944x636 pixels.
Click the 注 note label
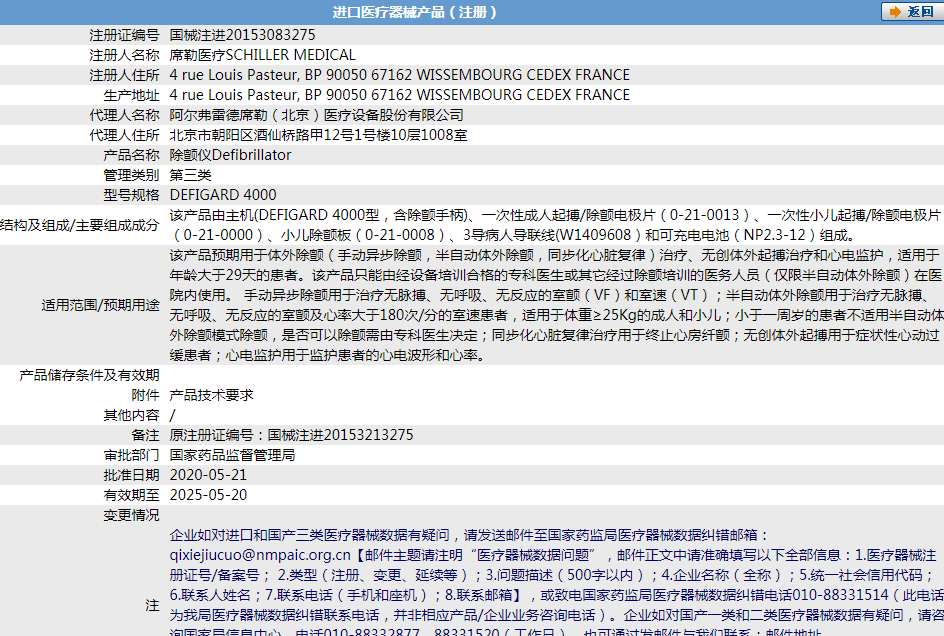click(152, 605)
